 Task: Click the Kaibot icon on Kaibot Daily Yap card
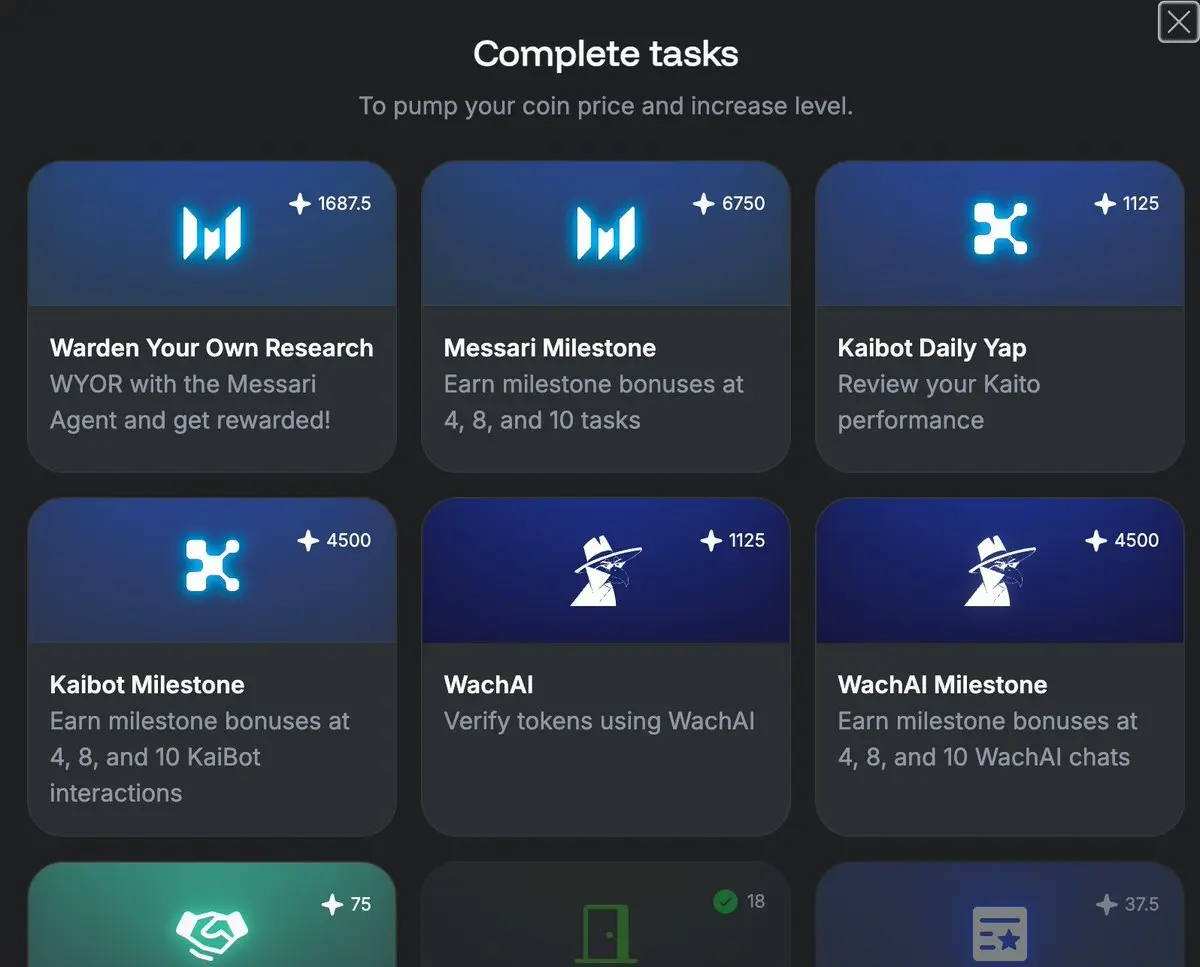pyautogui.click(x=1000, y=228)
